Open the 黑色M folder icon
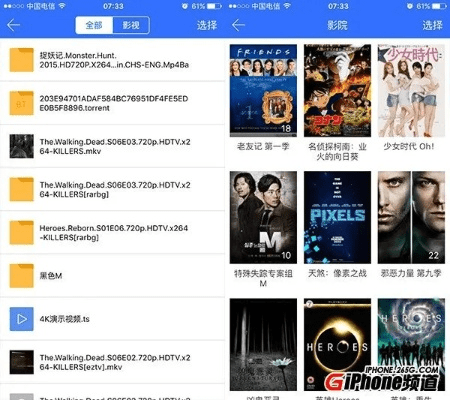Screen dimensions: 450x400 21,276
